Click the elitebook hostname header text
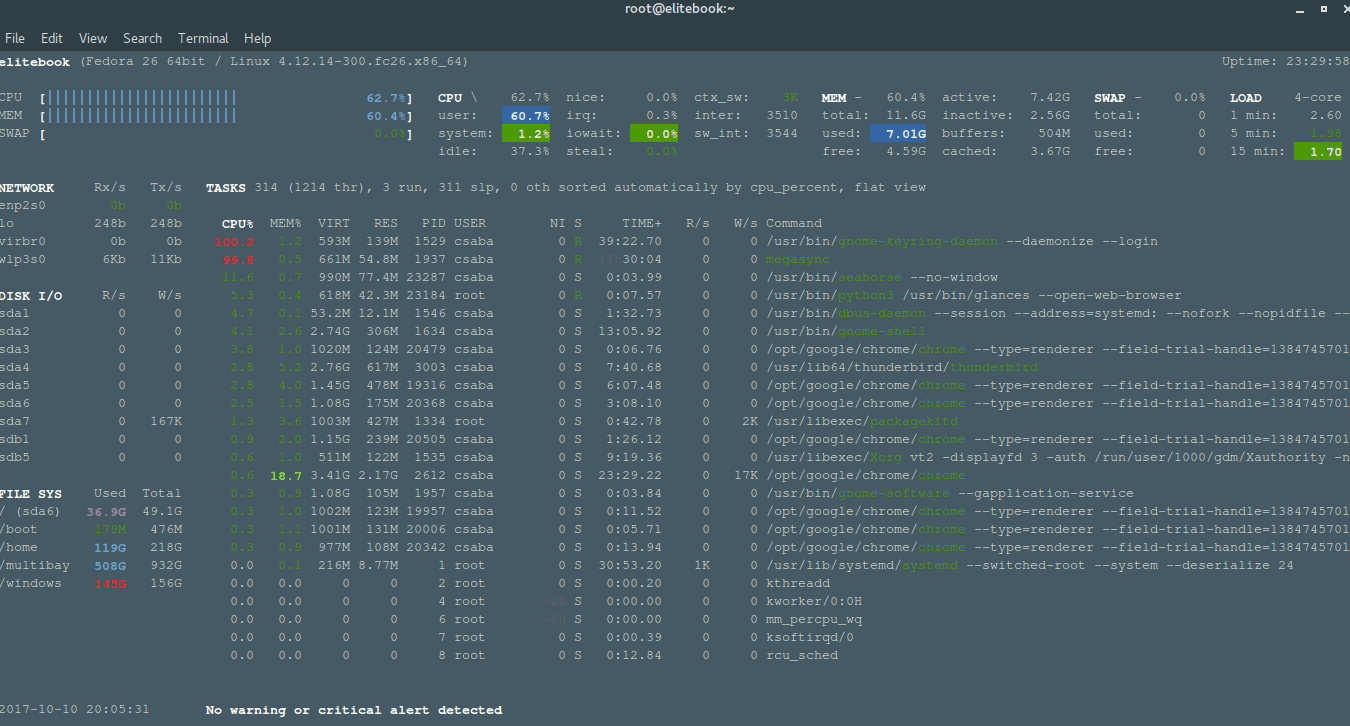 coord(35,62)
